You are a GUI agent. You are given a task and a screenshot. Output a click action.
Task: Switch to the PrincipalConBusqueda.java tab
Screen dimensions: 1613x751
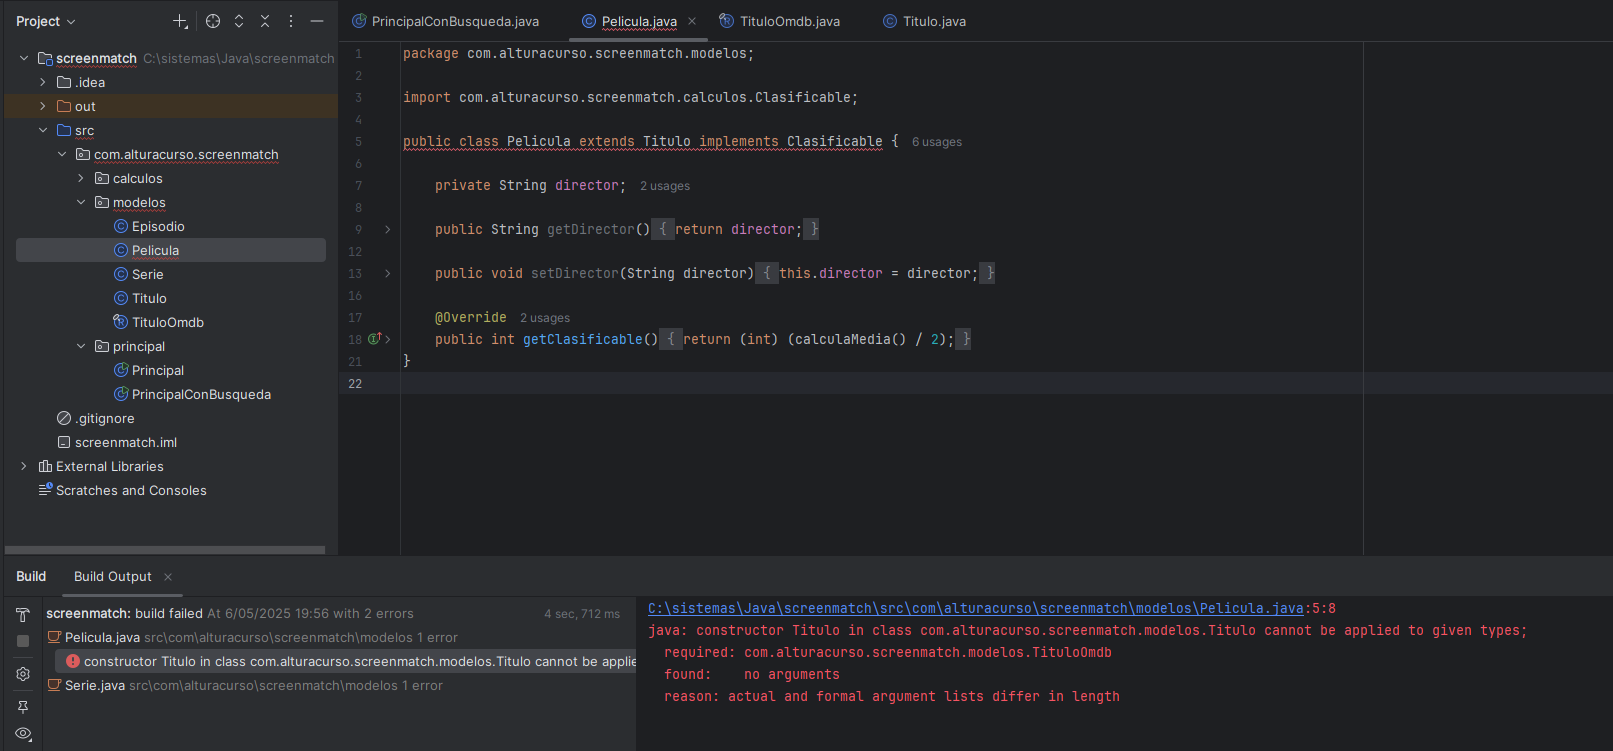[445, 21]
